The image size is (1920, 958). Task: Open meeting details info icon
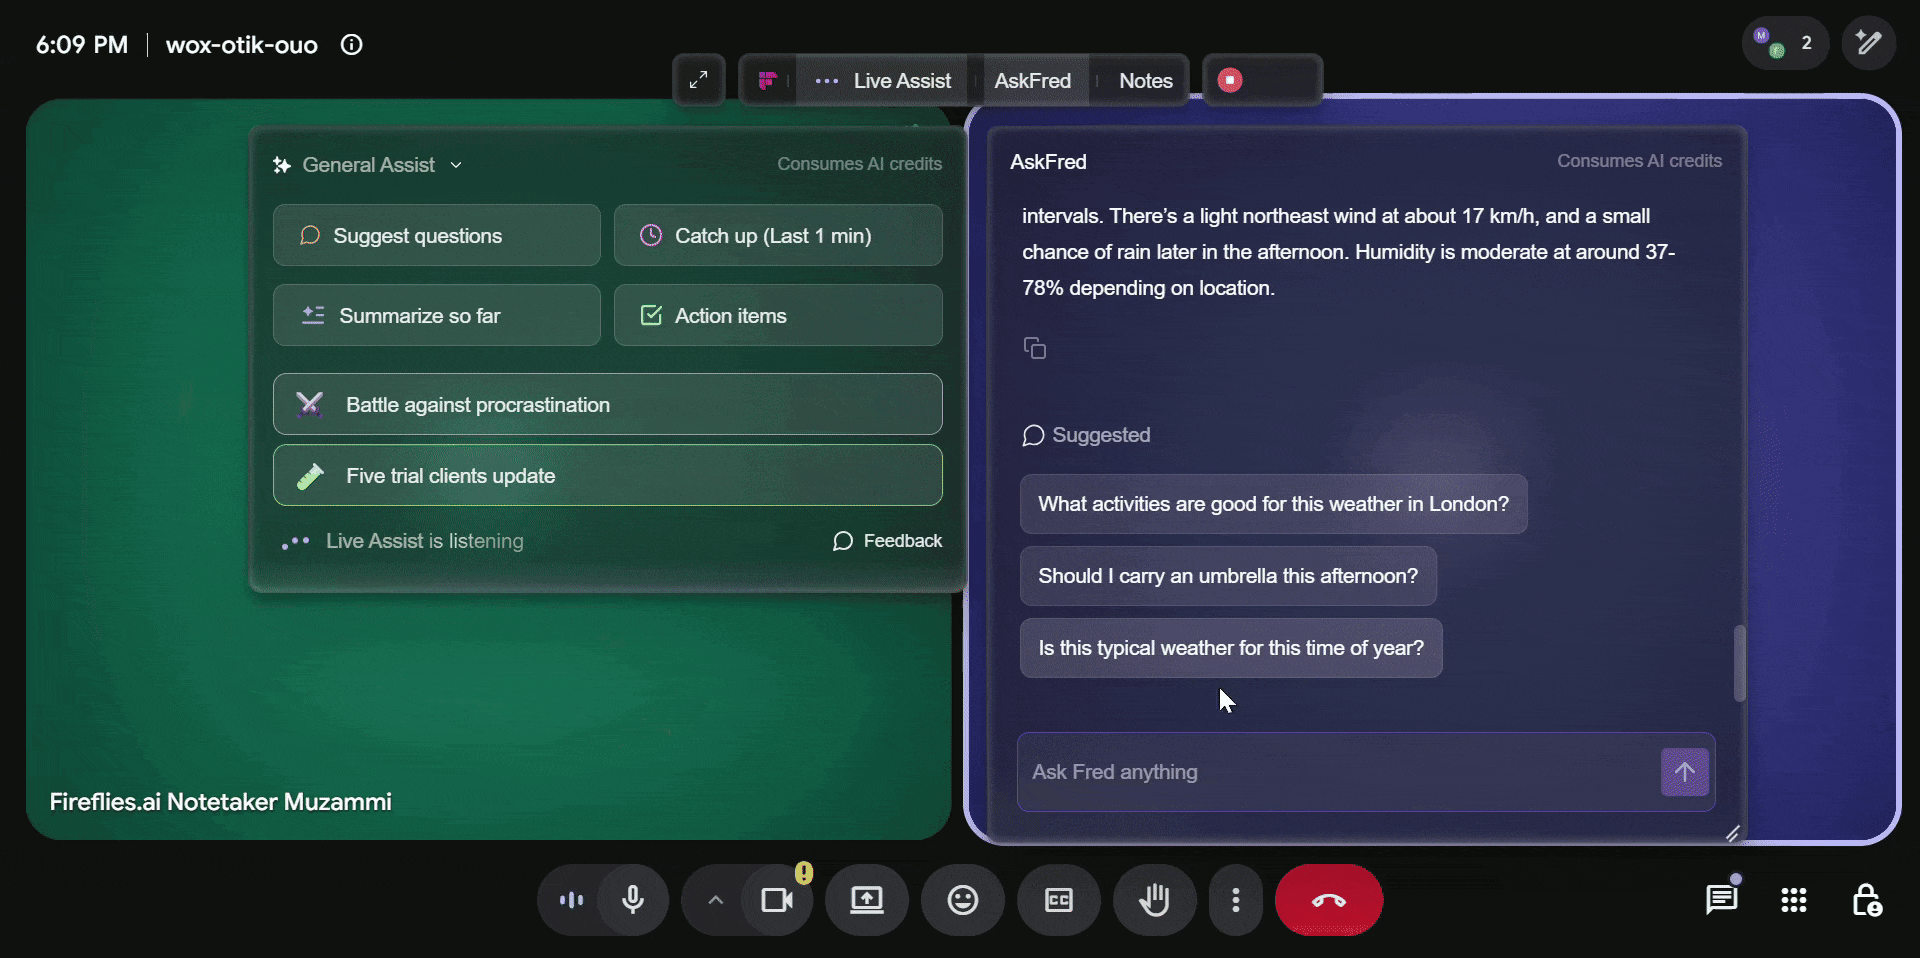coord(351,45)
